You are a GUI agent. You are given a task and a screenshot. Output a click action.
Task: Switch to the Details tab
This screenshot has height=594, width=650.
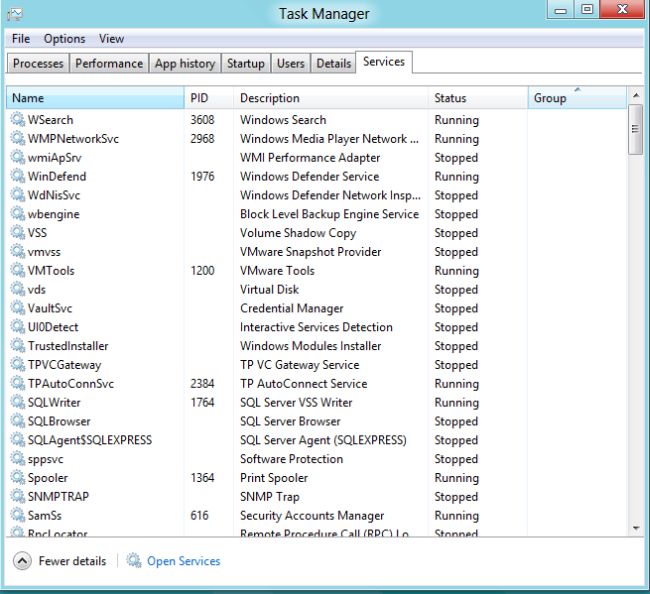(334, 63)
